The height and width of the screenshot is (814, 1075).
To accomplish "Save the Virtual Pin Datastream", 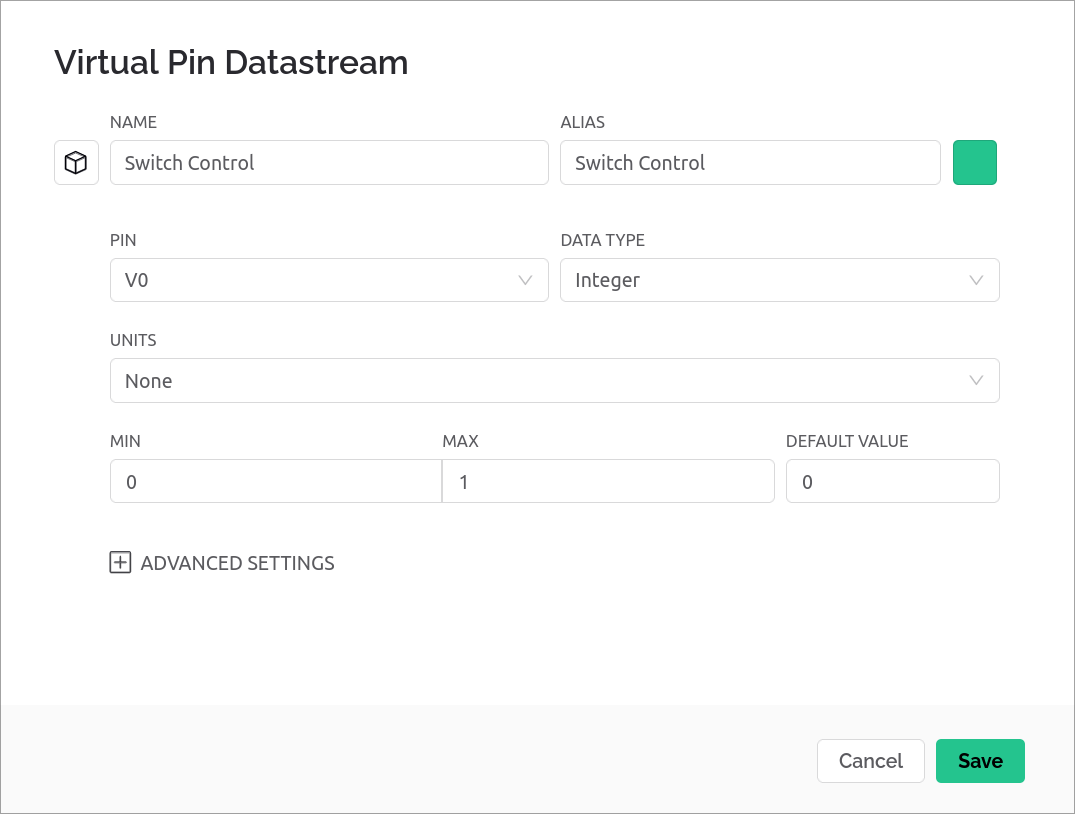I will [980, 761].
